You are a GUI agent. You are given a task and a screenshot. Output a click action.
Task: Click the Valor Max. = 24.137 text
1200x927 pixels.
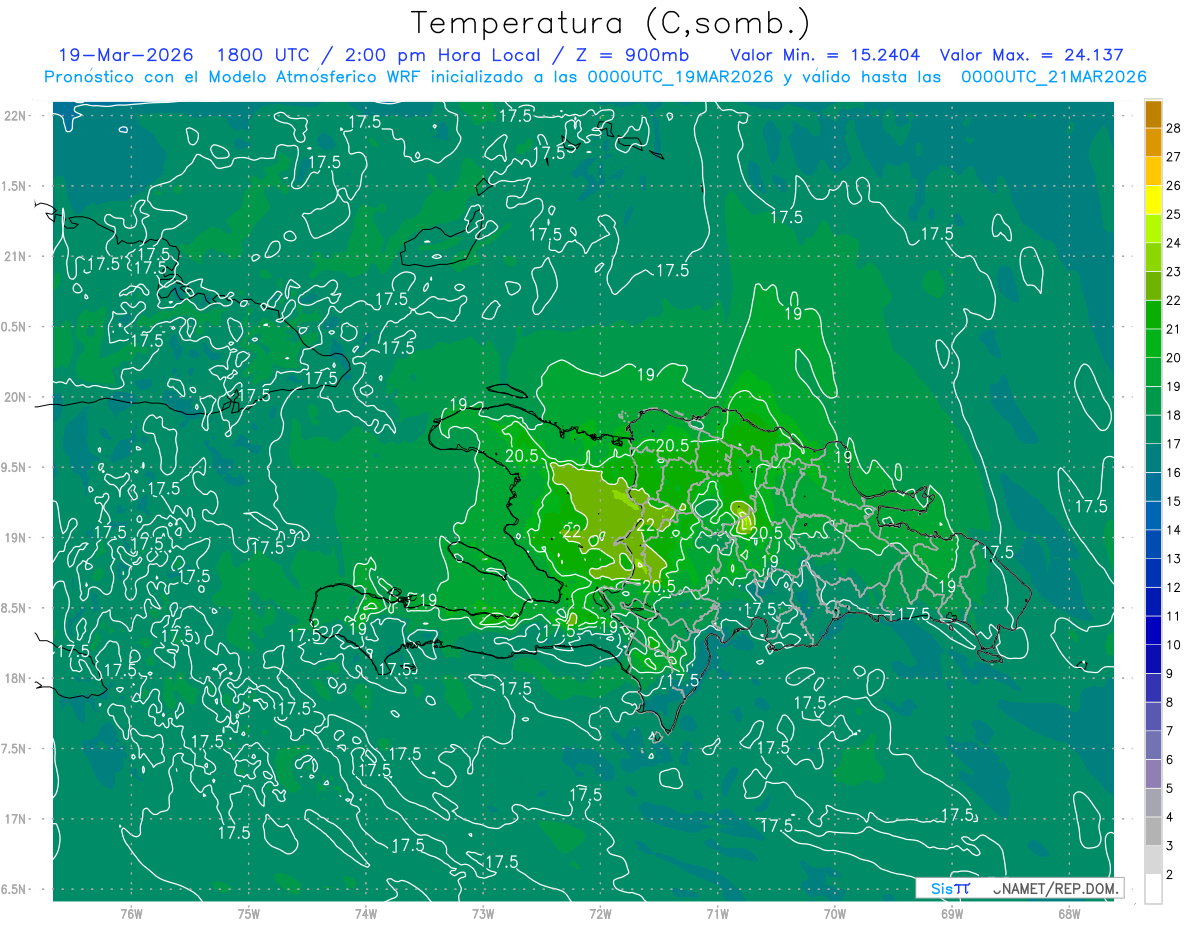coord(1032,55)
